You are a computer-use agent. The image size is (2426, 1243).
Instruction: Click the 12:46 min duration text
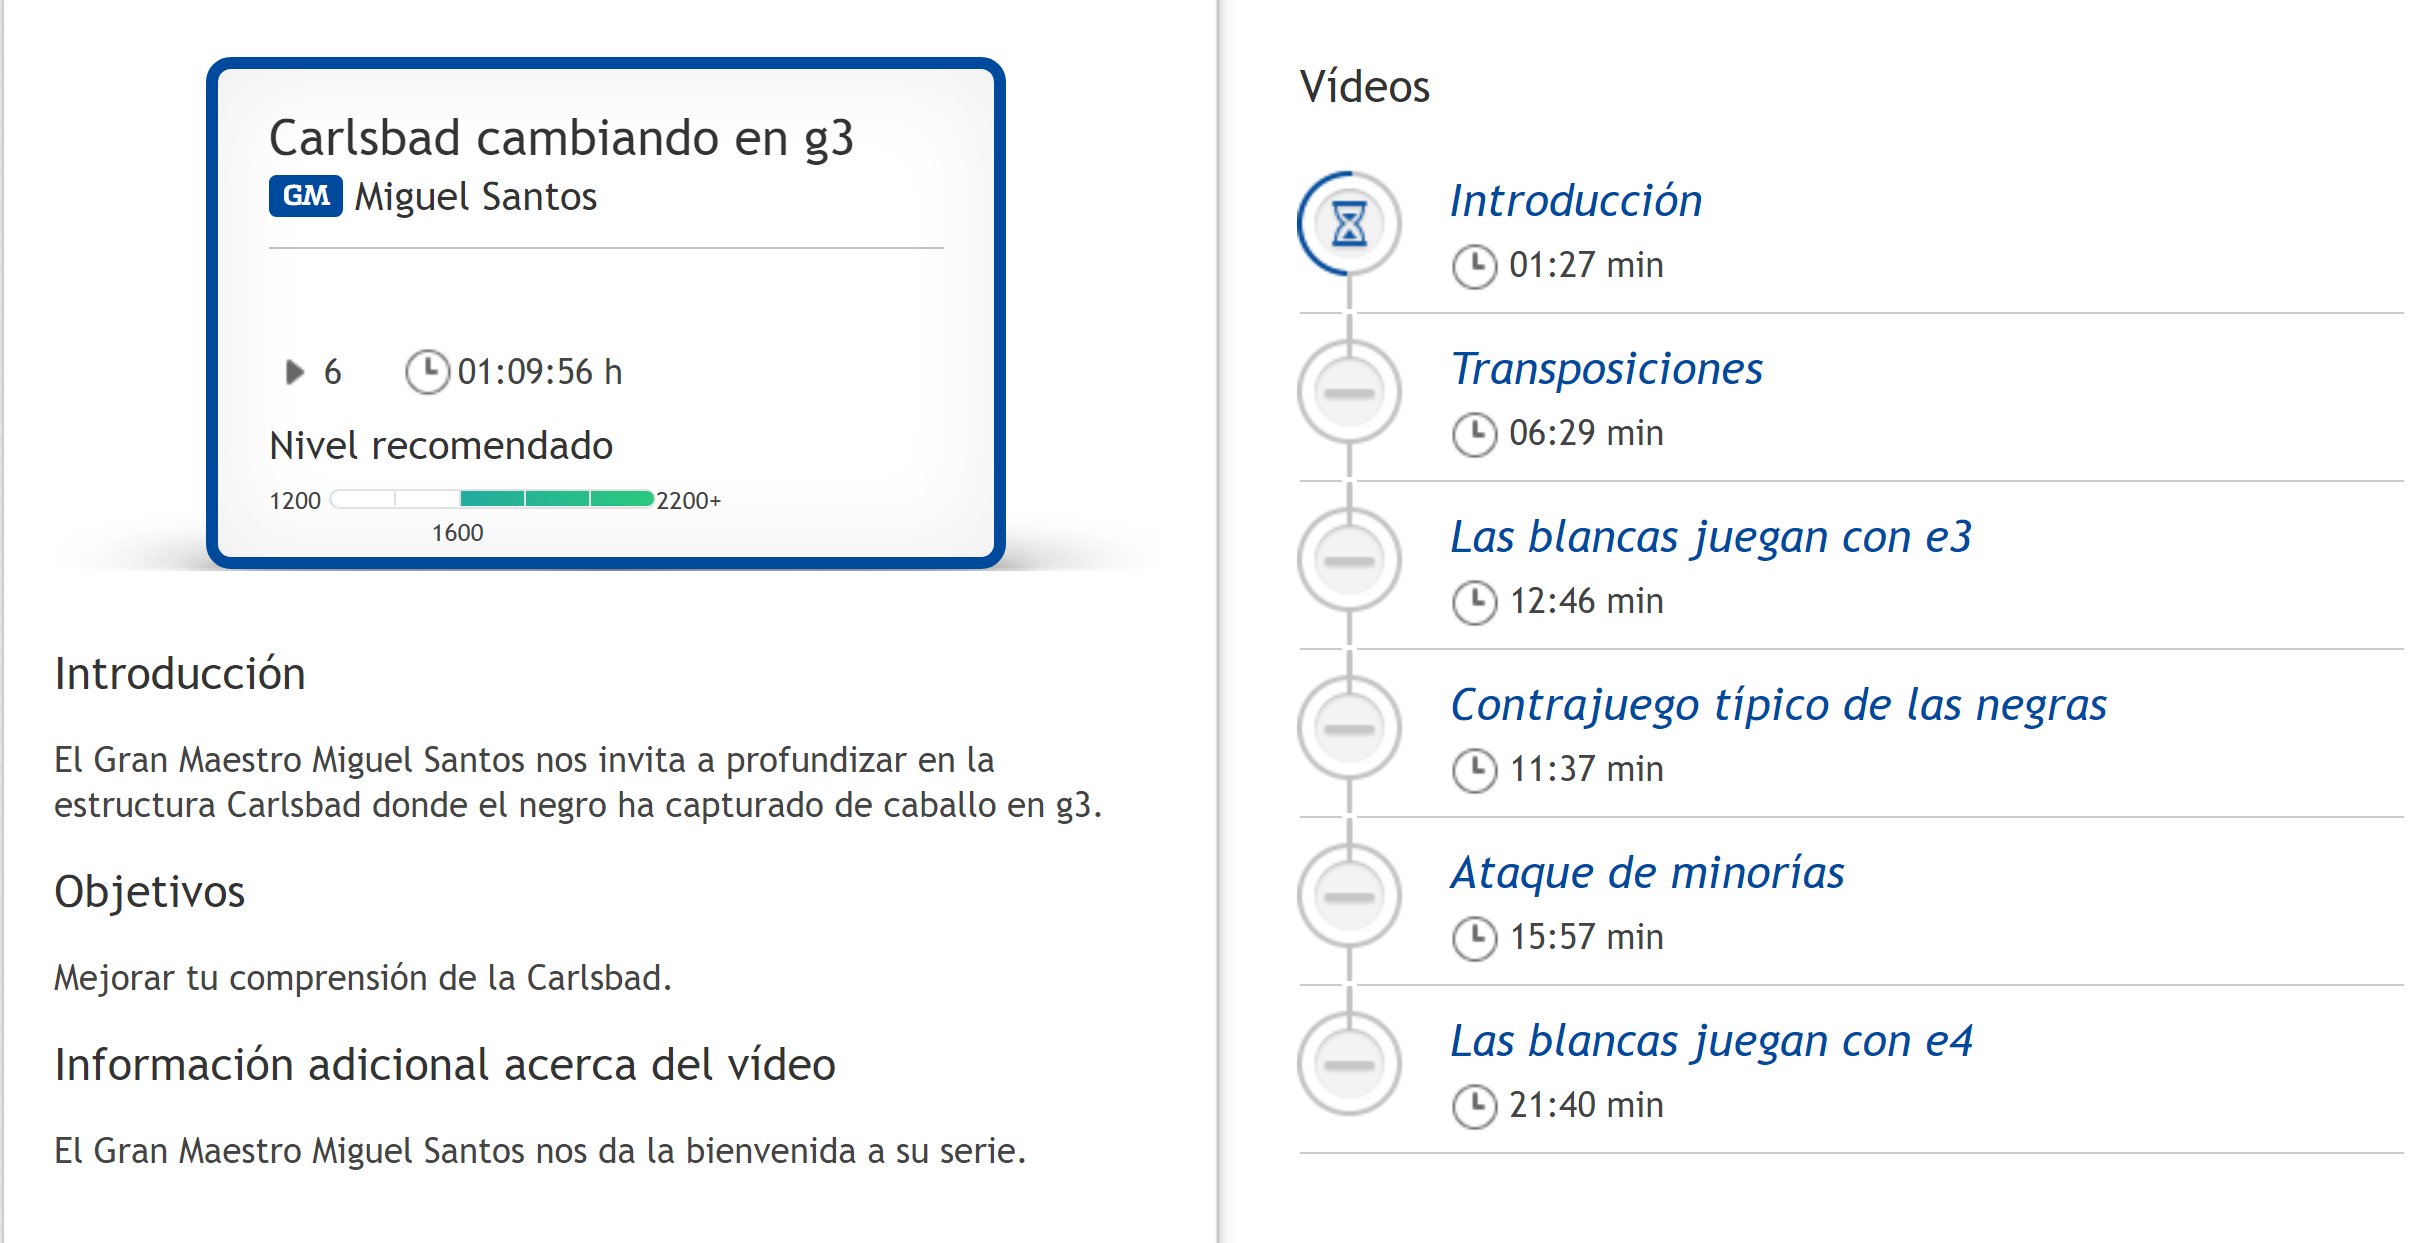pyautogui.click(x=1586, y=602)
